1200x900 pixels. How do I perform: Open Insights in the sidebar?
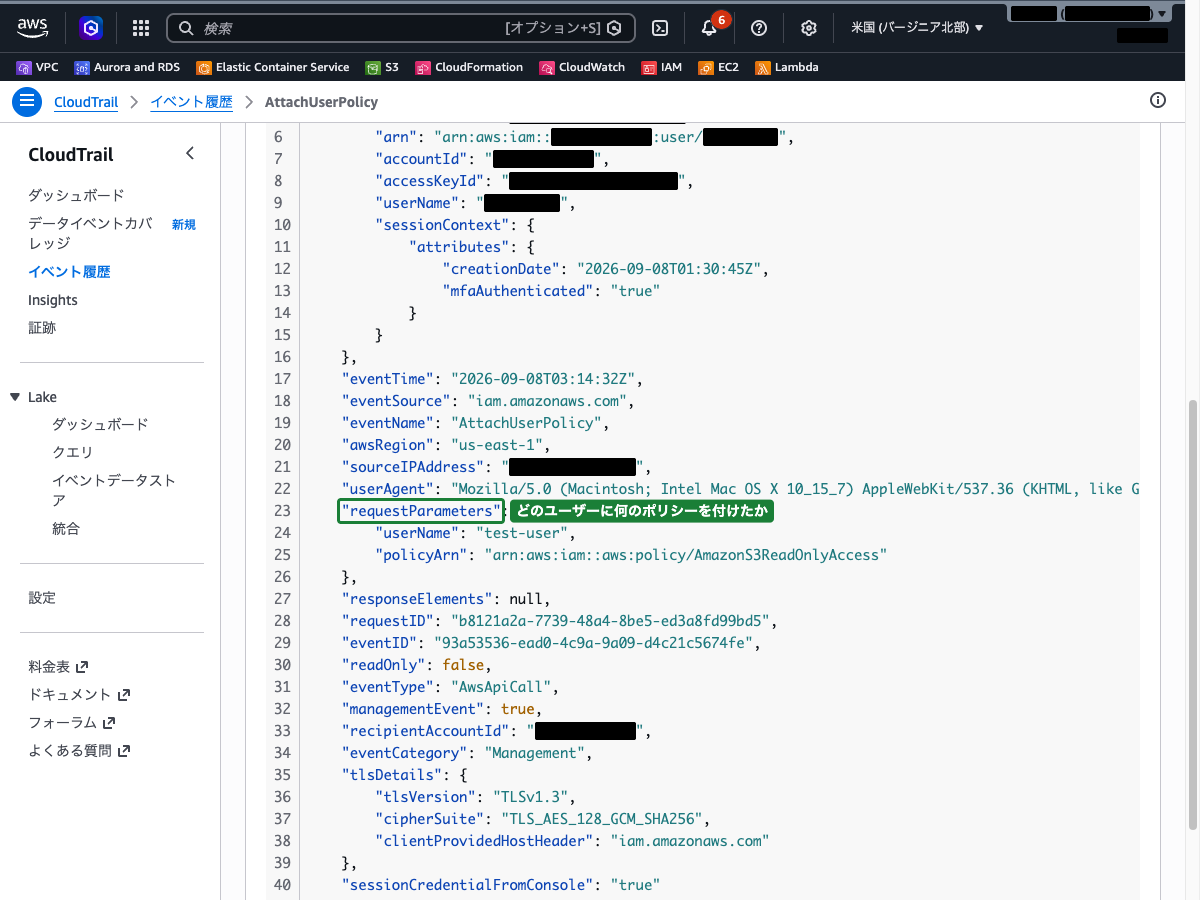[x=53, y=300]
